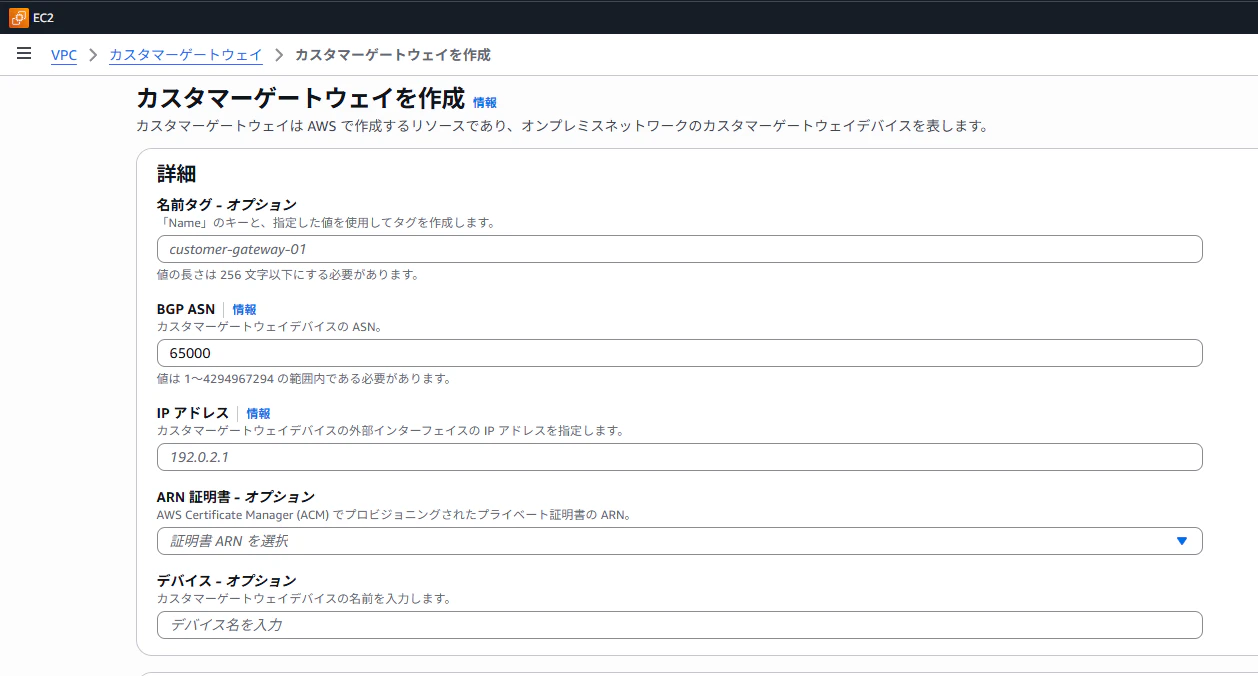Click 情報 link beside IP アドレス
The width and height of the screenshot is (1258, 676).
[x=259, y=413]
